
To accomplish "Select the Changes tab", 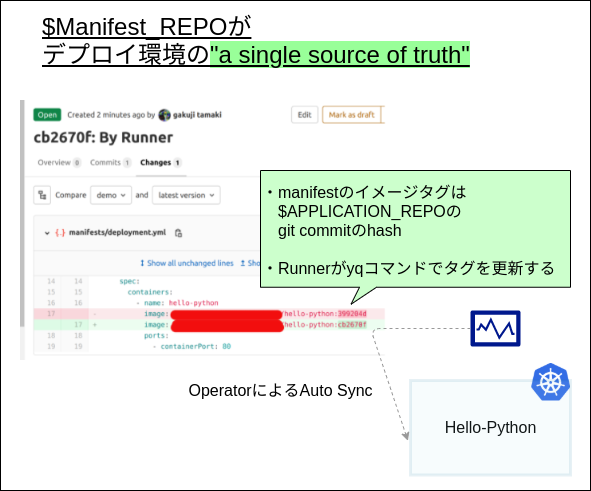I will tap(161, 162).
